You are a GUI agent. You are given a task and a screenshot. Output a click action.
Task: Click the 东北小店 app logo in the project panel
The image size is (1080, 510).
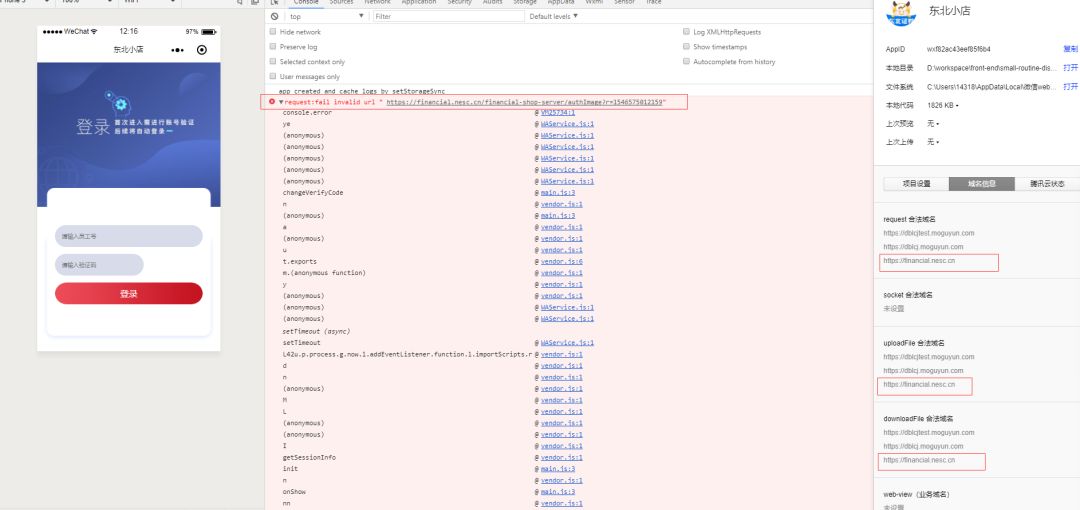901,12
